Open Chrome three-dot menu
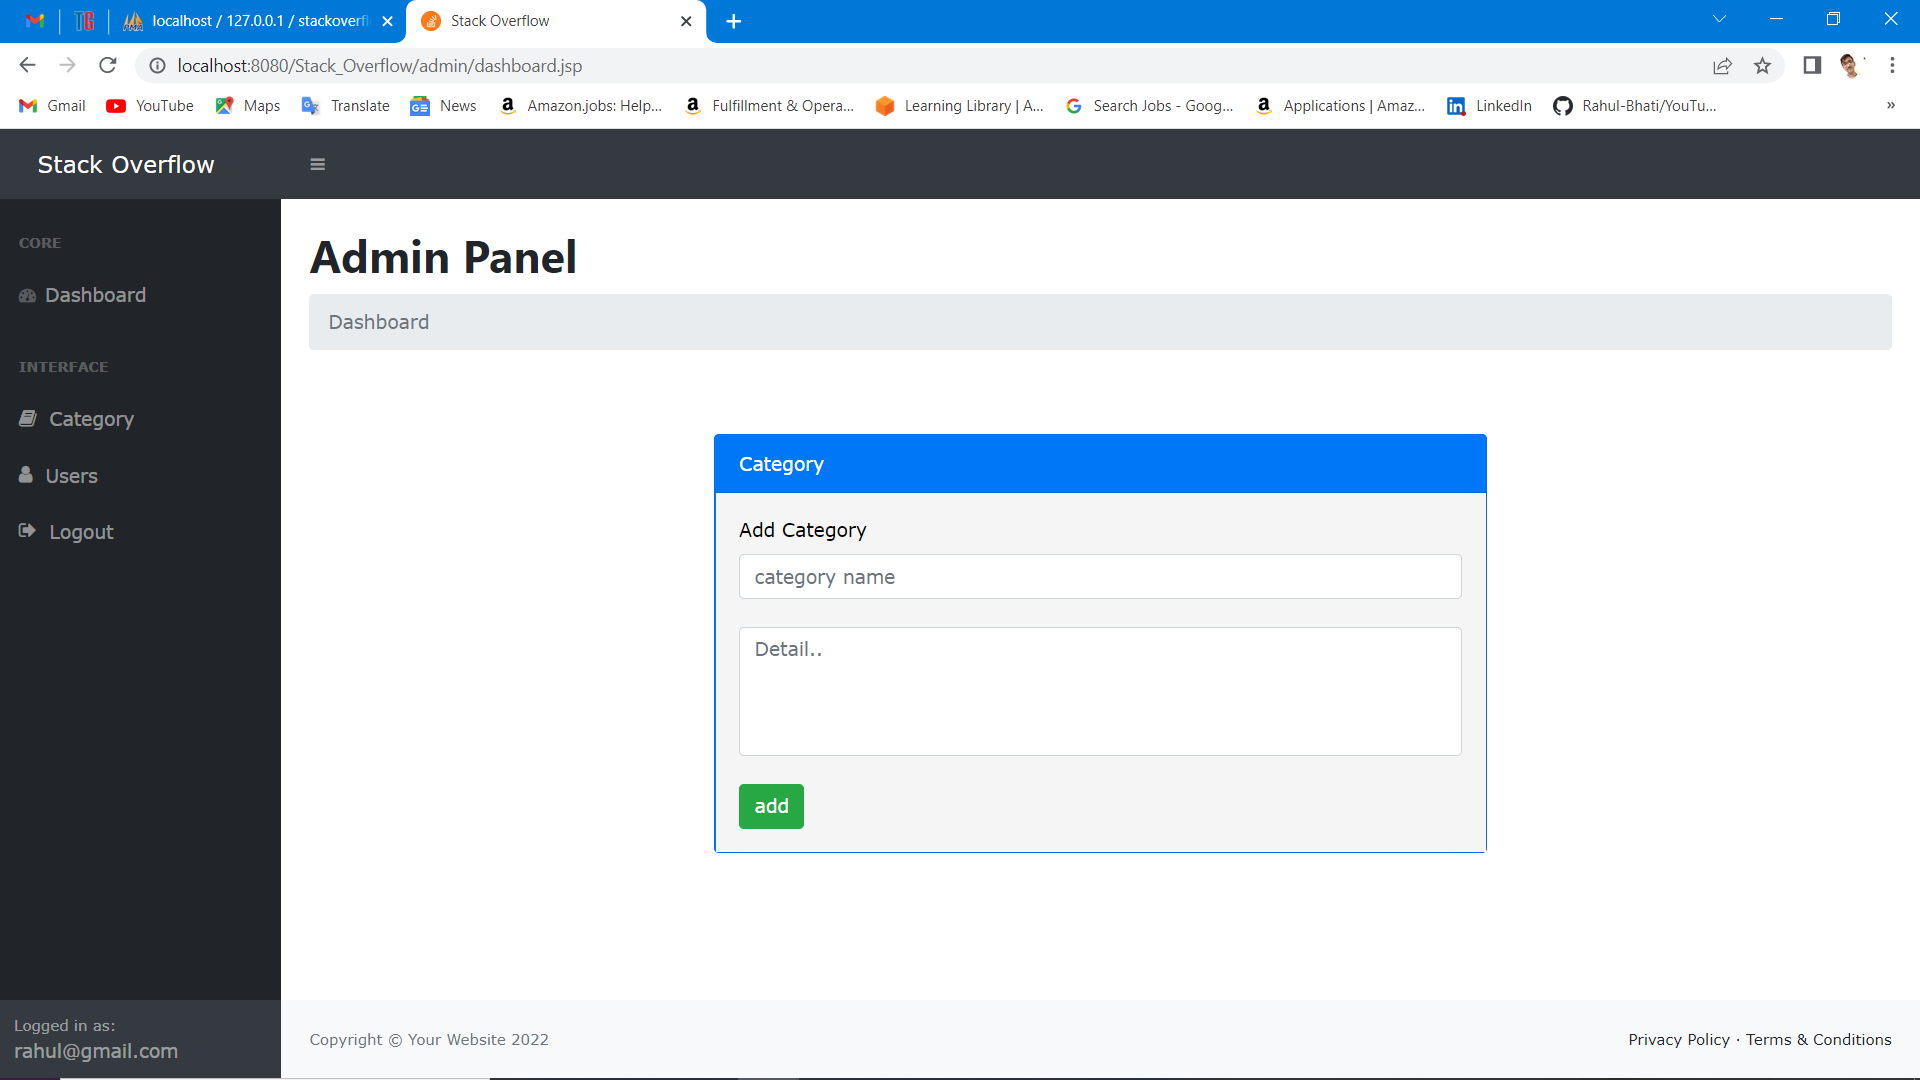Image resolution: width=1920 pixels, height=1080 pixels. coord(1892,66)
